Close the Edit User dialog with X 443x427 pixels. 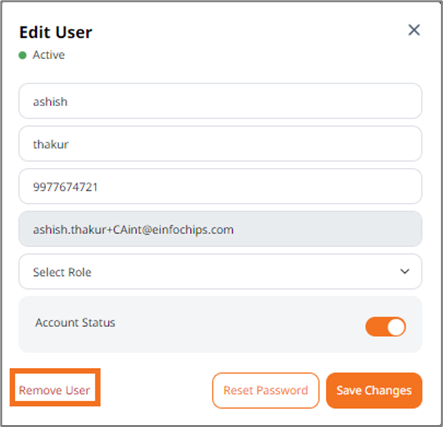414,30
